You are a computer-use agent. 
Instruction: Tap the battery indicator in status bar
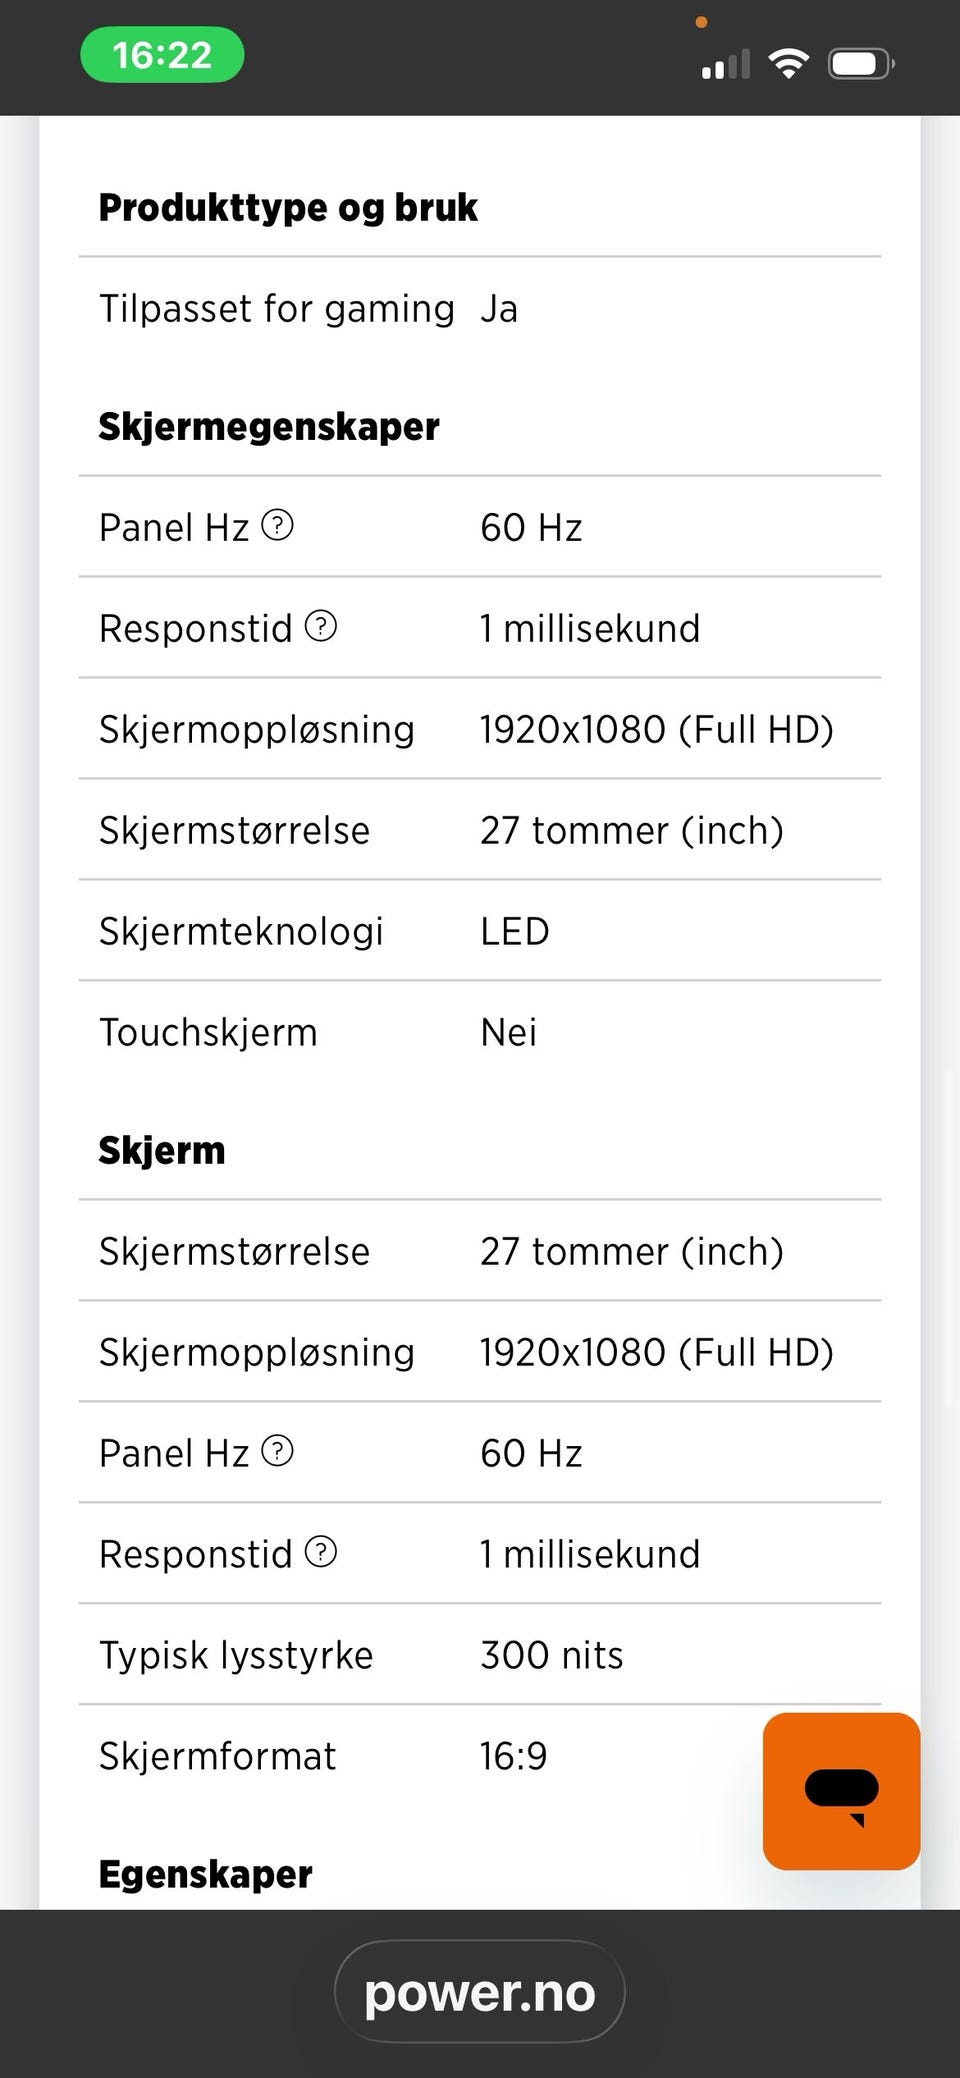coord(860,64)
